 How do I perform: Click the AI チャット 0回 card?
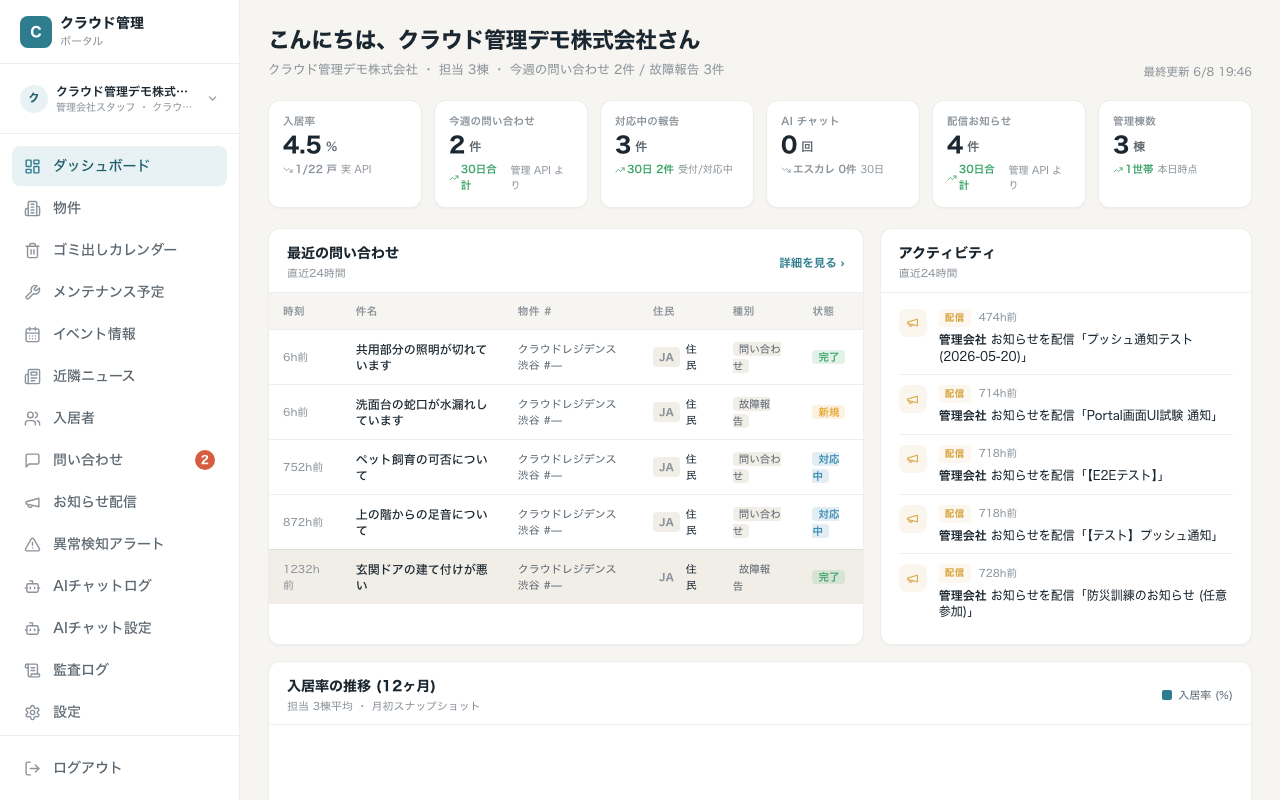point(843,154)
